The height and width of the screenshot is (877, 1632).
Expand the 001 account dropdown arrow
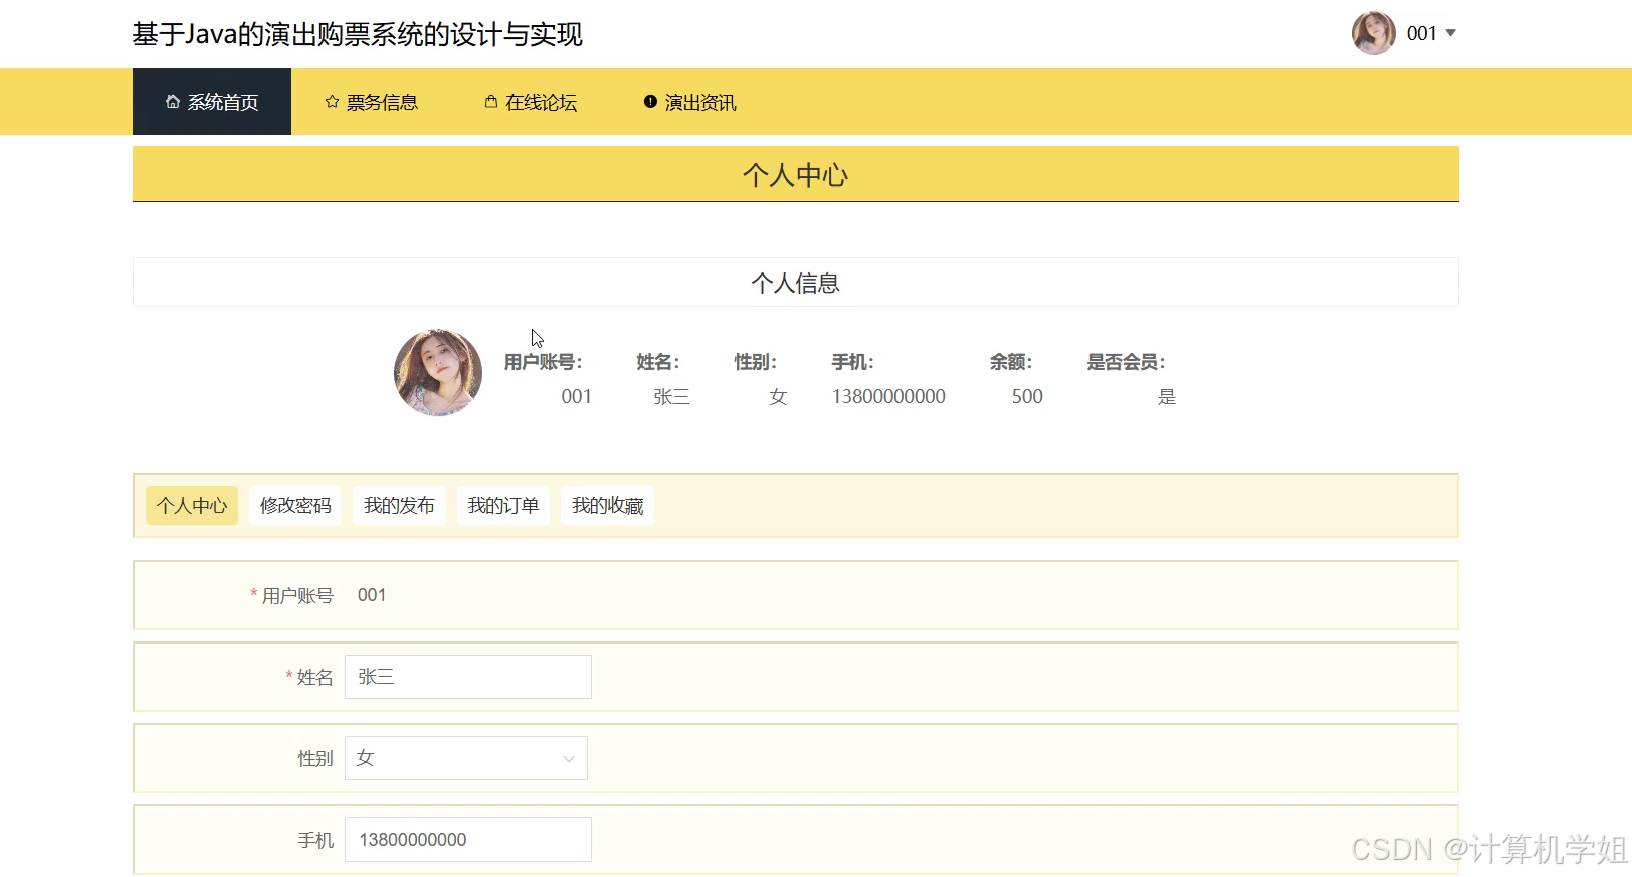(1451, 33)
